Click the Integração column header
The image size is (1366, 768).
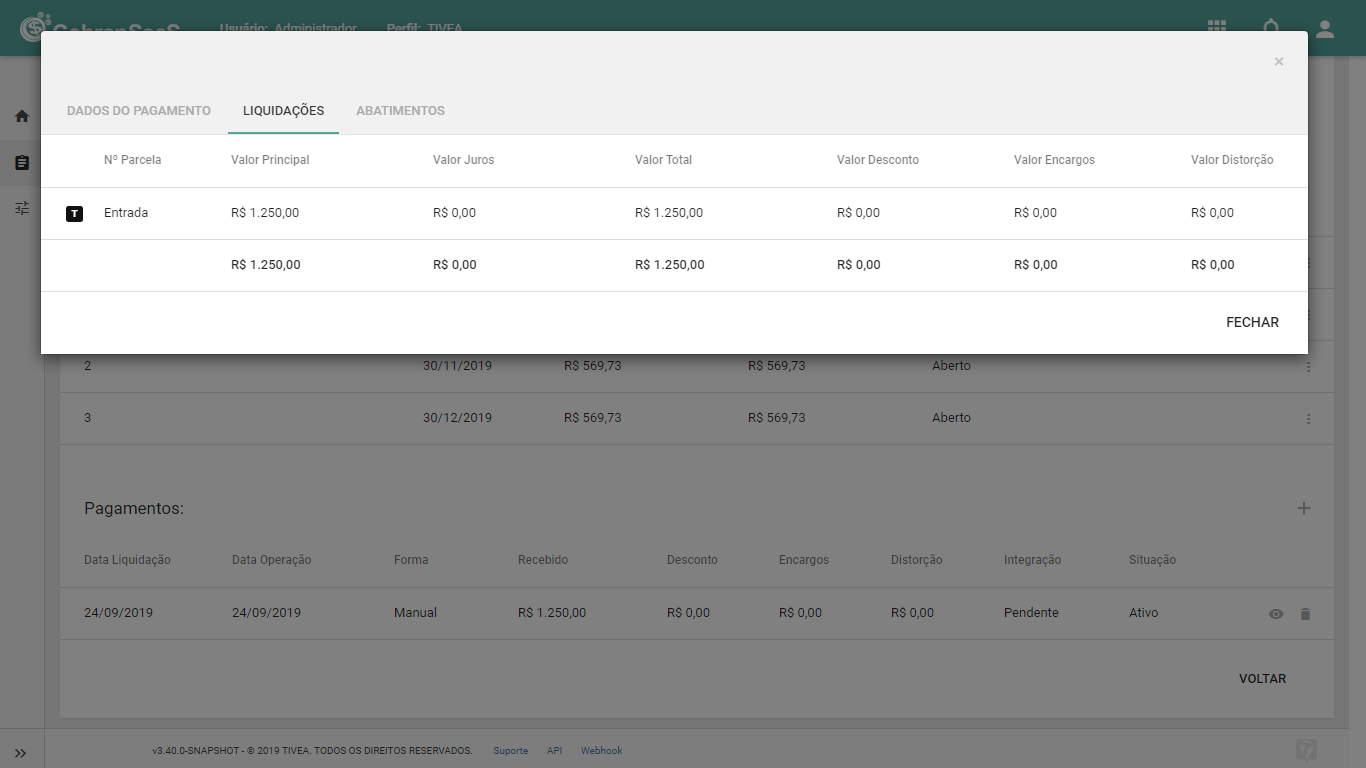pos(1032,560)
